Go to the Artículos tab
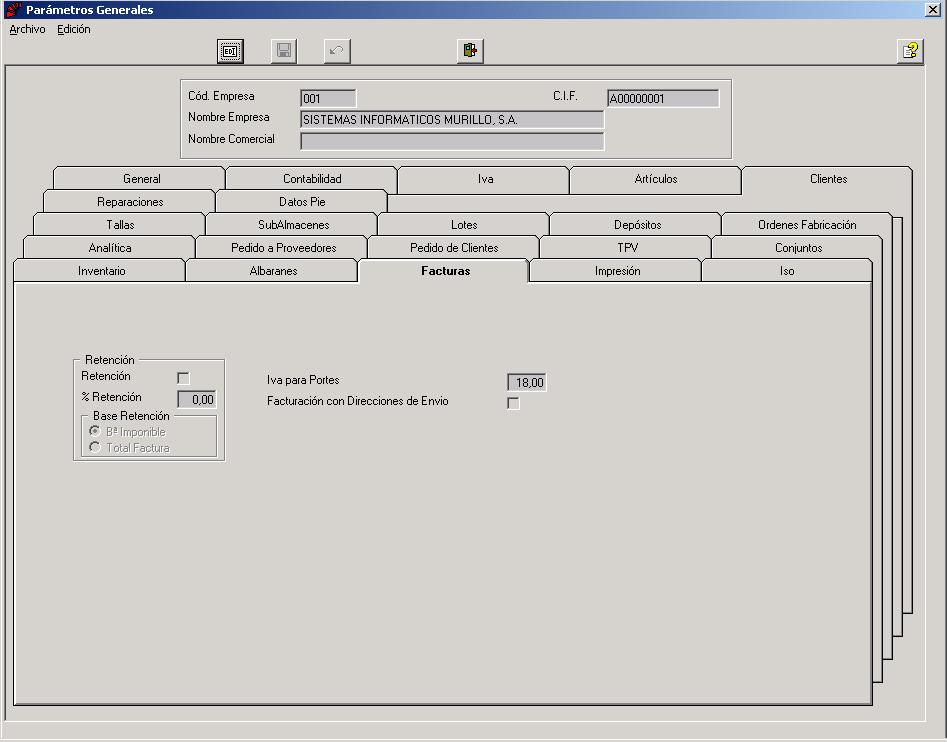The image size is (947, 742). coord(656,179)
